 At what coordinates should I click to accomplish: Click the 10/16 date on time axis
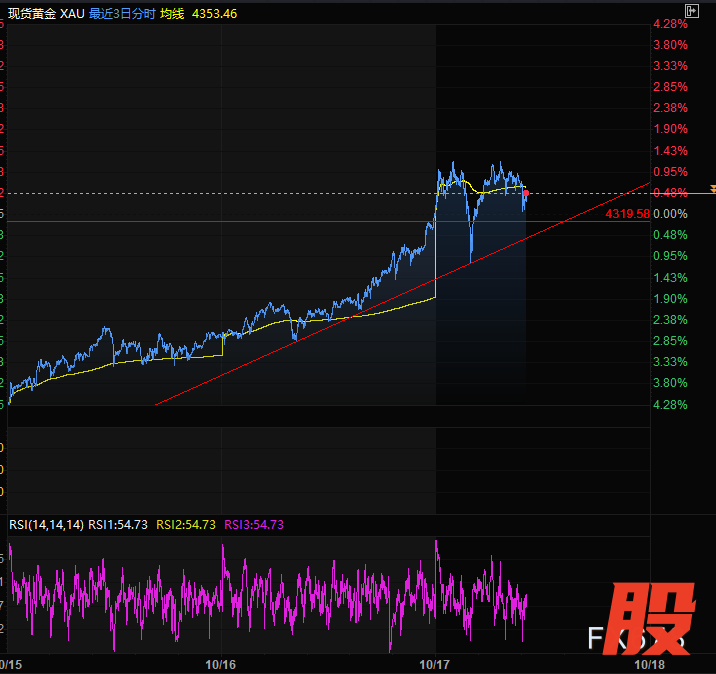click(x=220, y=664)
